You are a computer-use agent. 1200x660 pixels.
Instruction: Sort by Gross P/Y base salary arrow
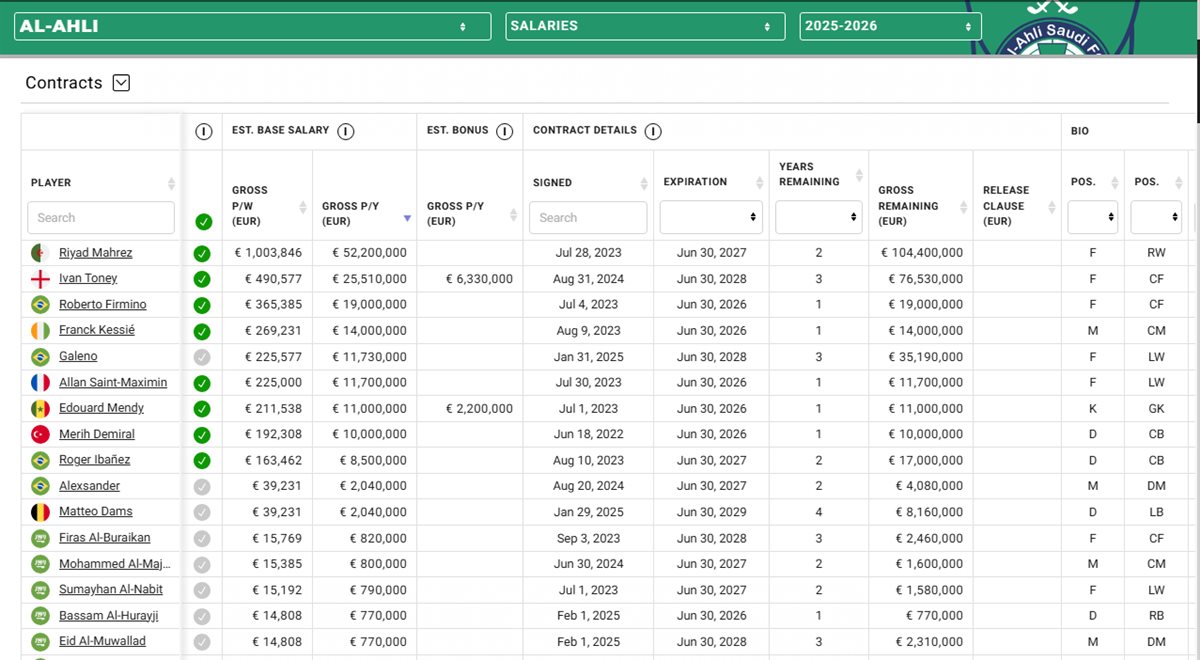pyautogui.click(x=407, y=218)
